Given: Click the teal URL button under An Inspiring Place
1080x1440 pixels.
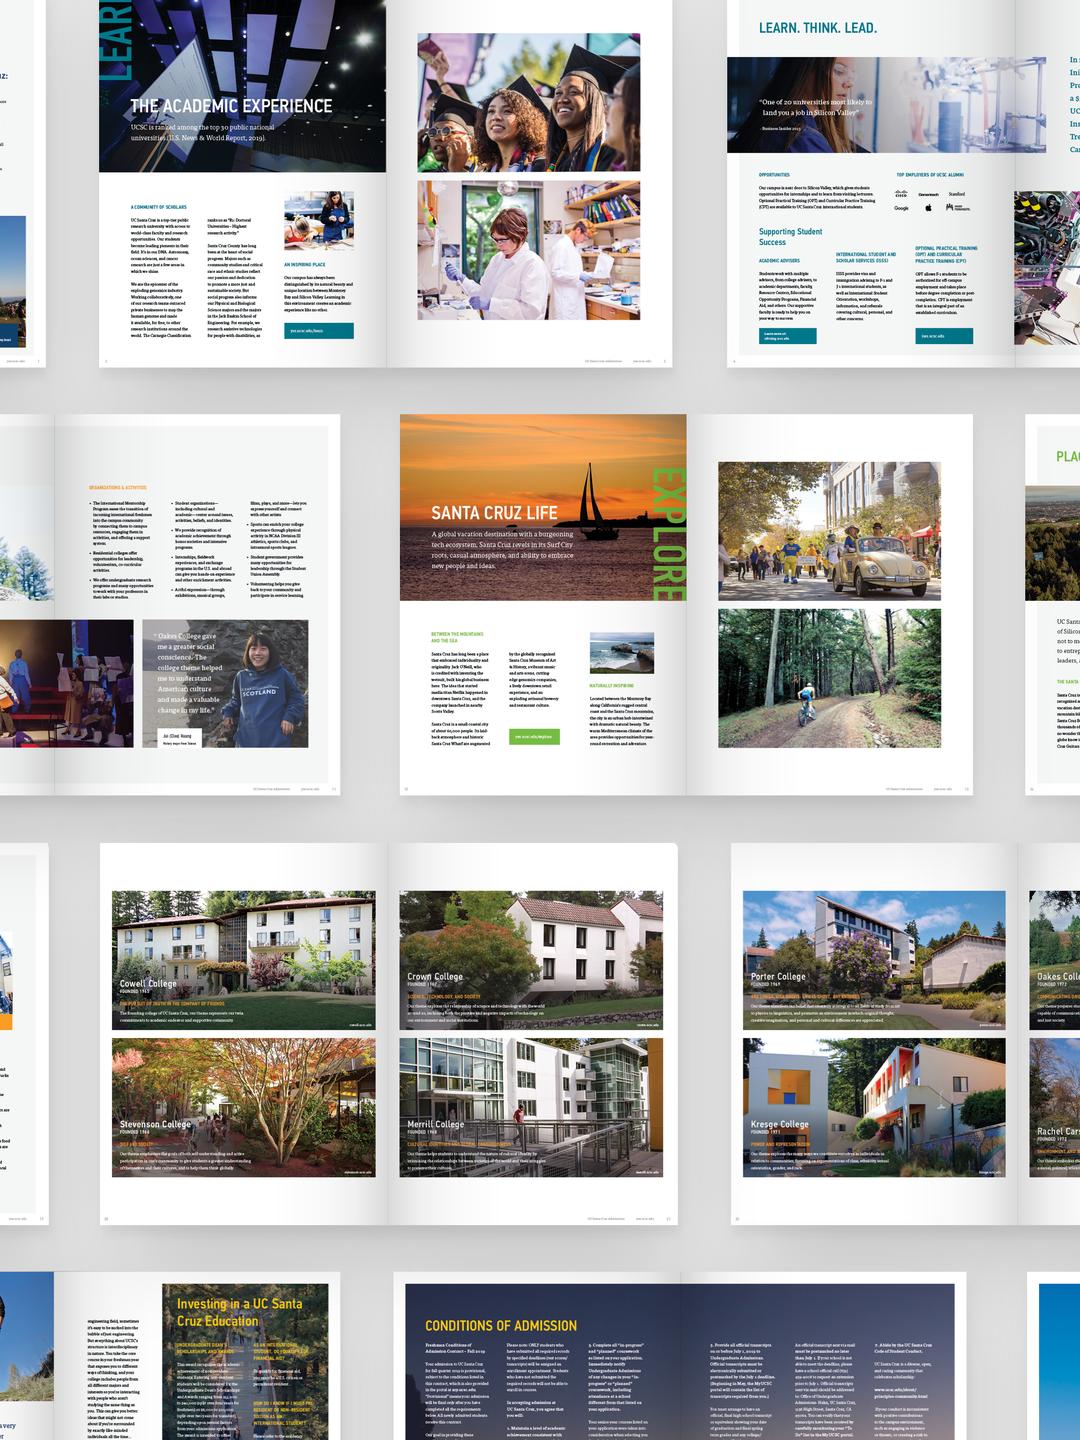Looking at the screenshot, I should [319, 330].
